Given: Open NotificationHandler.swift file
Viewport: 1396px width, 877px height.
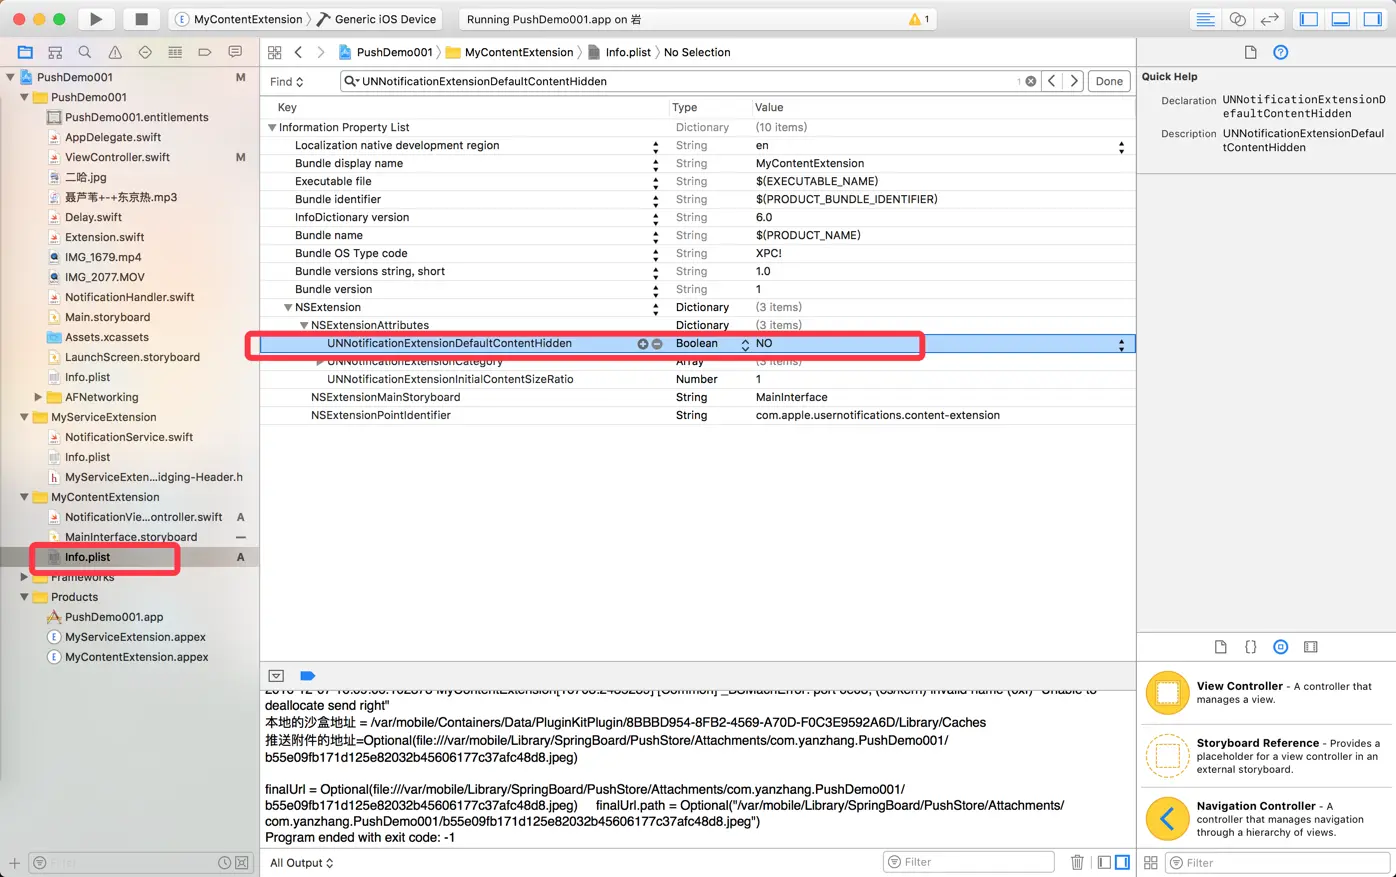Looking at the screenshot, I should click(129, 297).
